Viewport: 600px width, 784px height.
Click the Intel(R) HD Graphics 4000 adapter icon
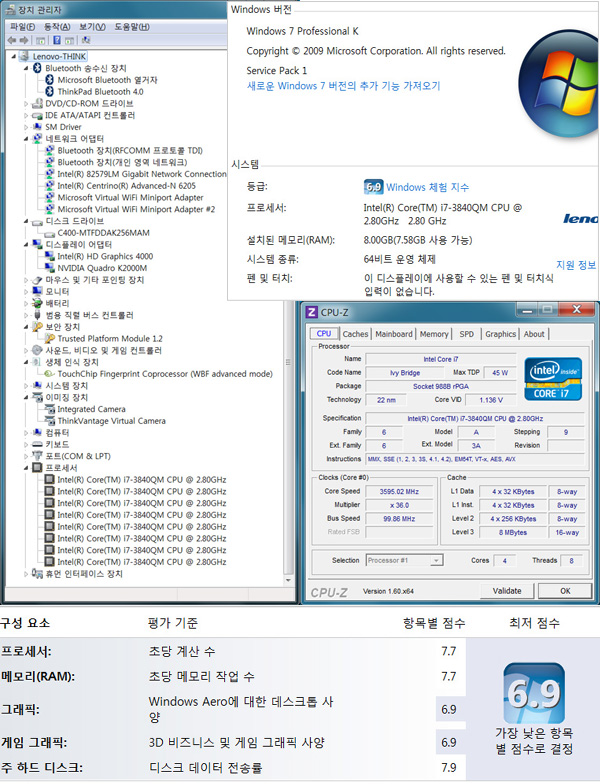(x=50, y=256)
